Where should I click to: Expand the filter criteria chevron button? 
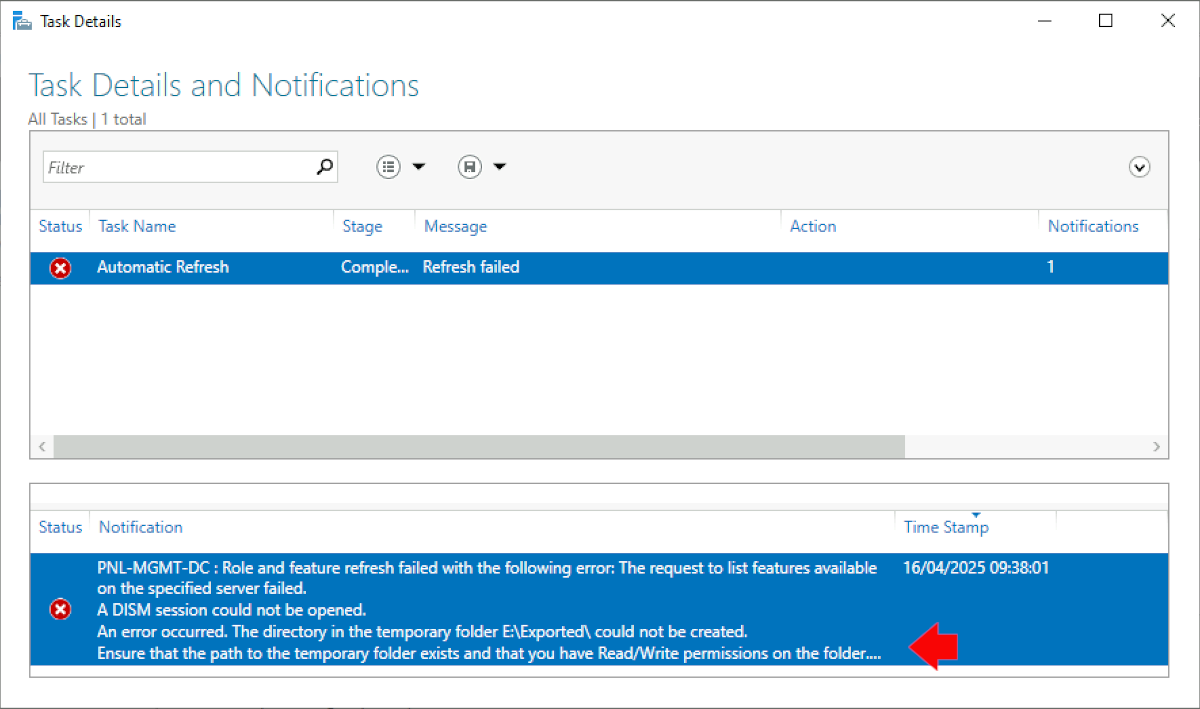click(x=1139, y=167)
